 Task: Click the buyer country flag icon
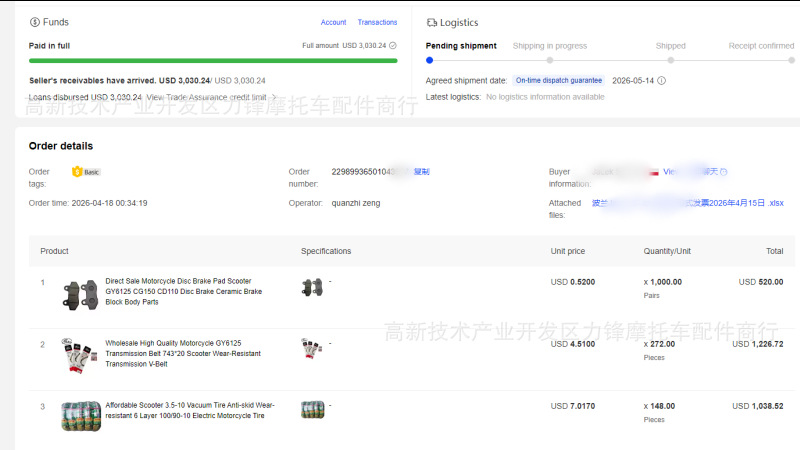654,172
